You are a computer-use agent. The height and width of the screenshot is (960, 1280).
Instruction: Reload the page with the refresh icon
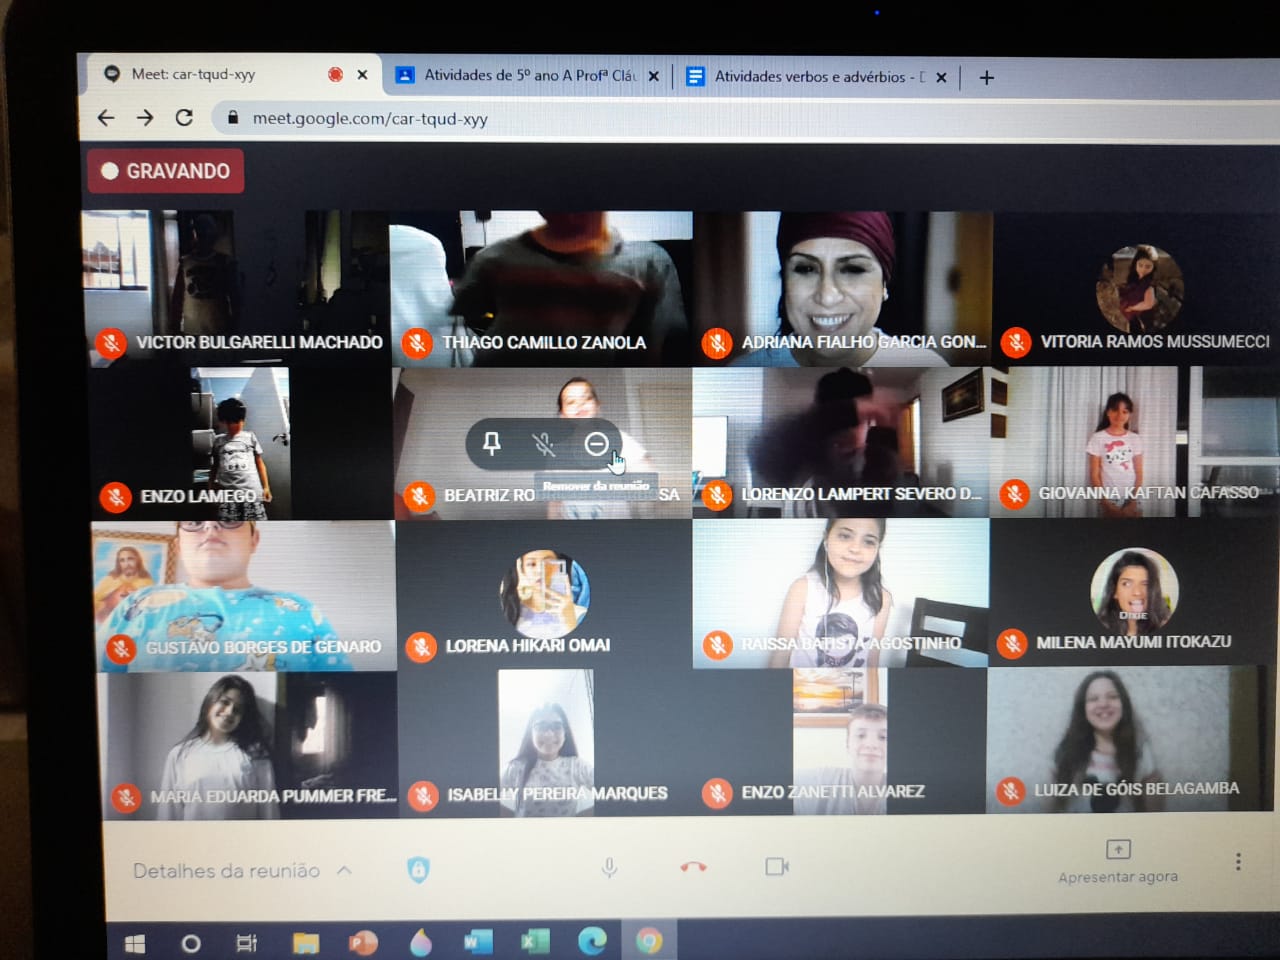(x=184, y=118)
